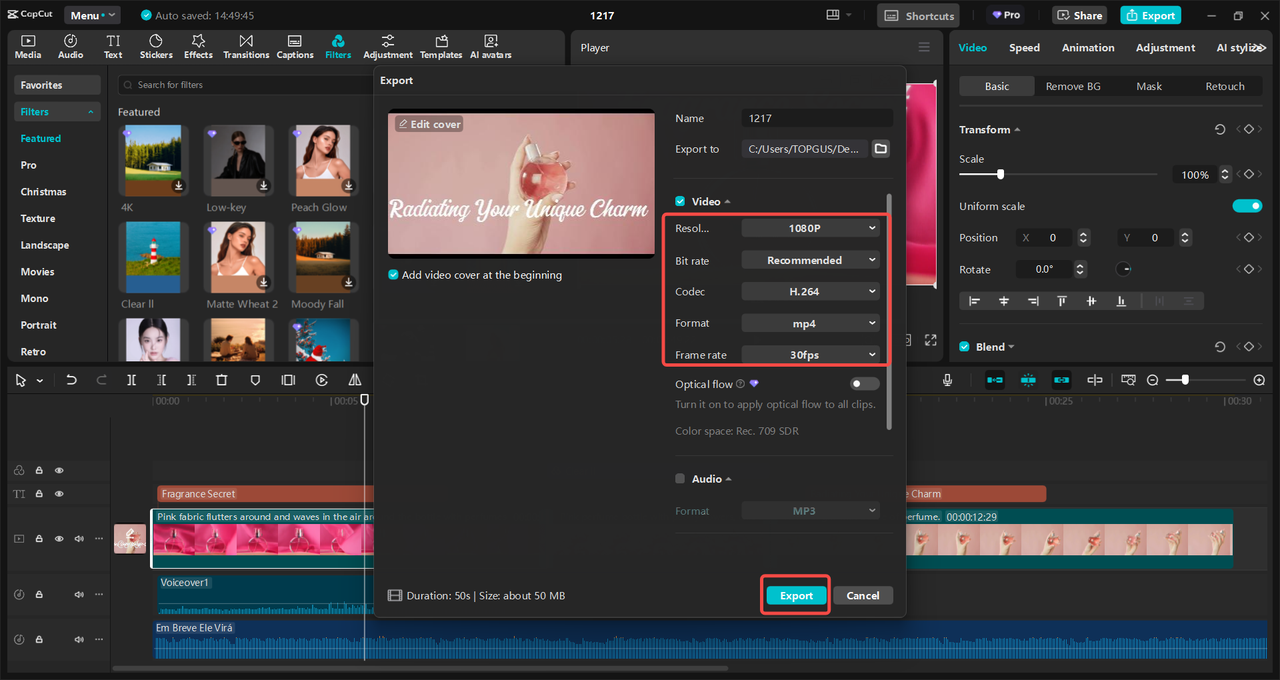Open the video Format dropdown showing mp4
The image size is (1280, 680).
tap(810, 323)
